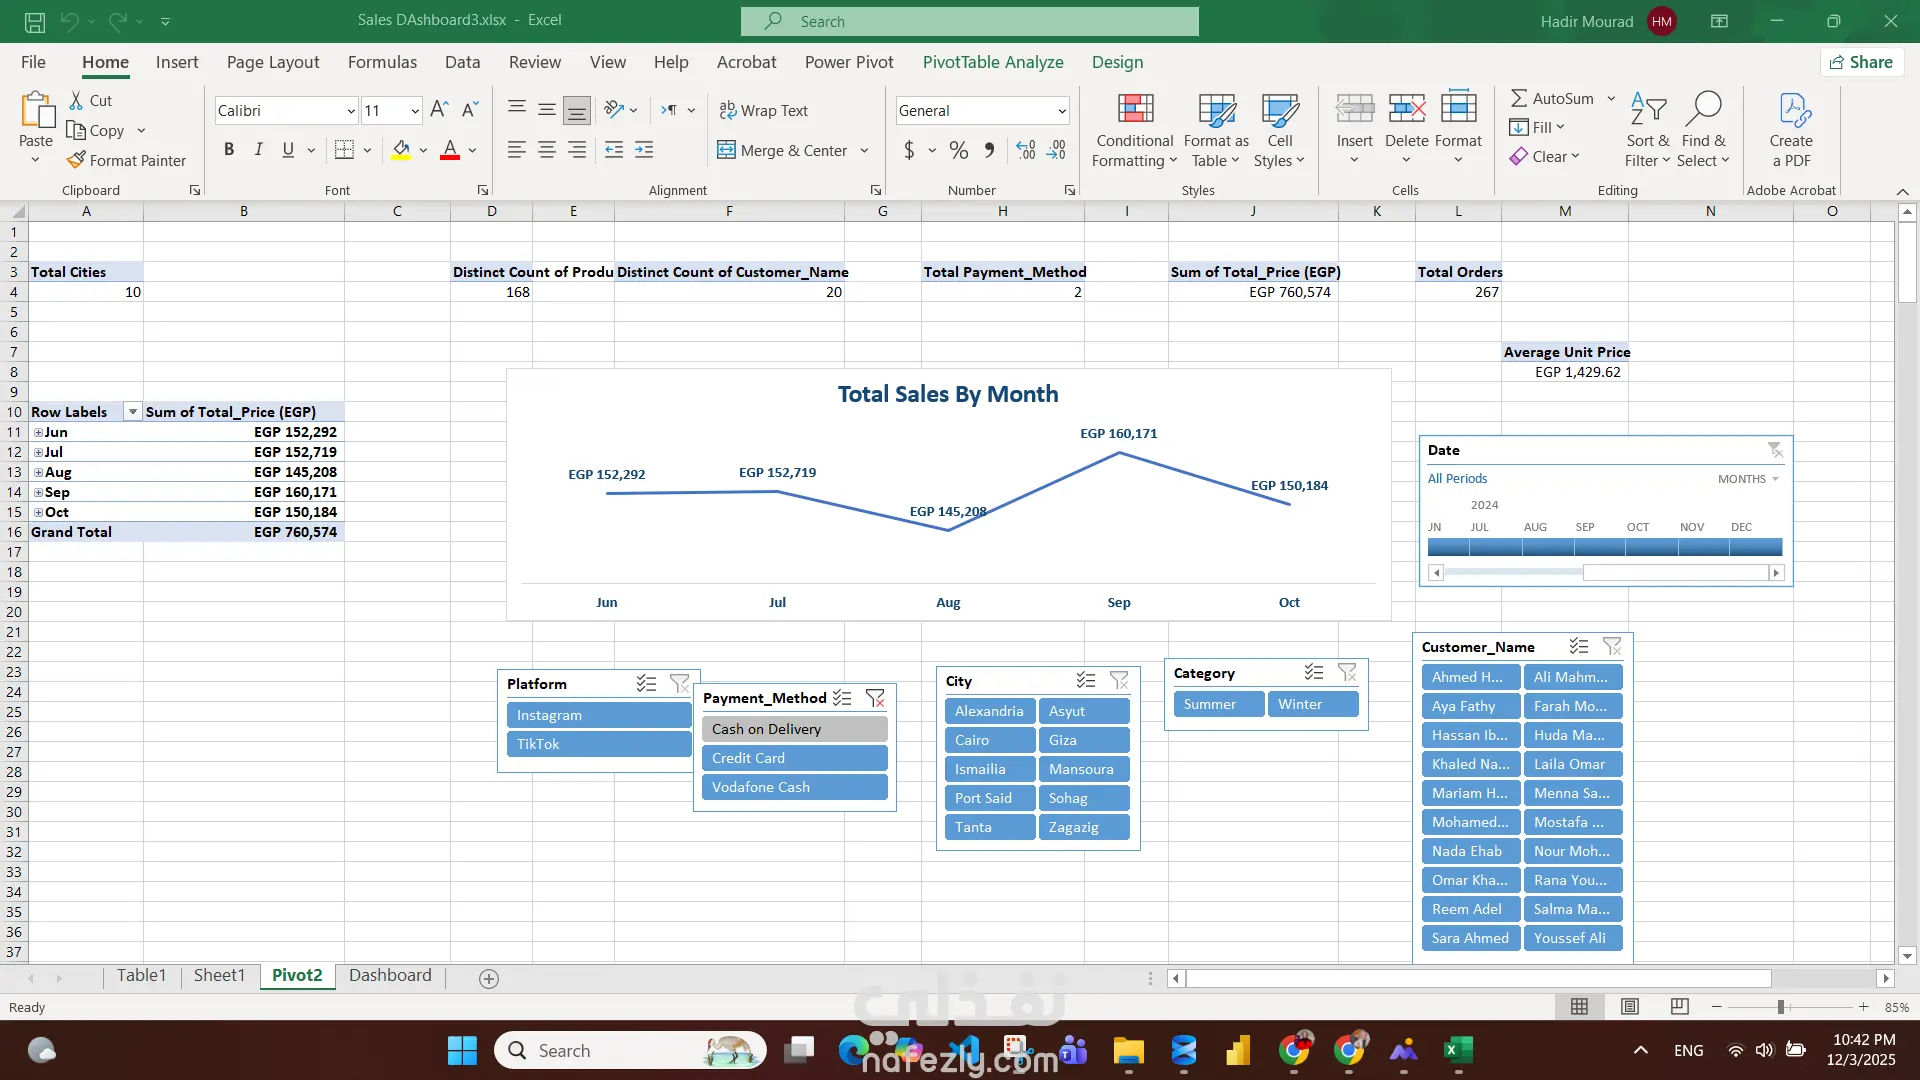Clear filter on Payment_Method slicer
The image size is (1920, 1080).
point(875,698)
